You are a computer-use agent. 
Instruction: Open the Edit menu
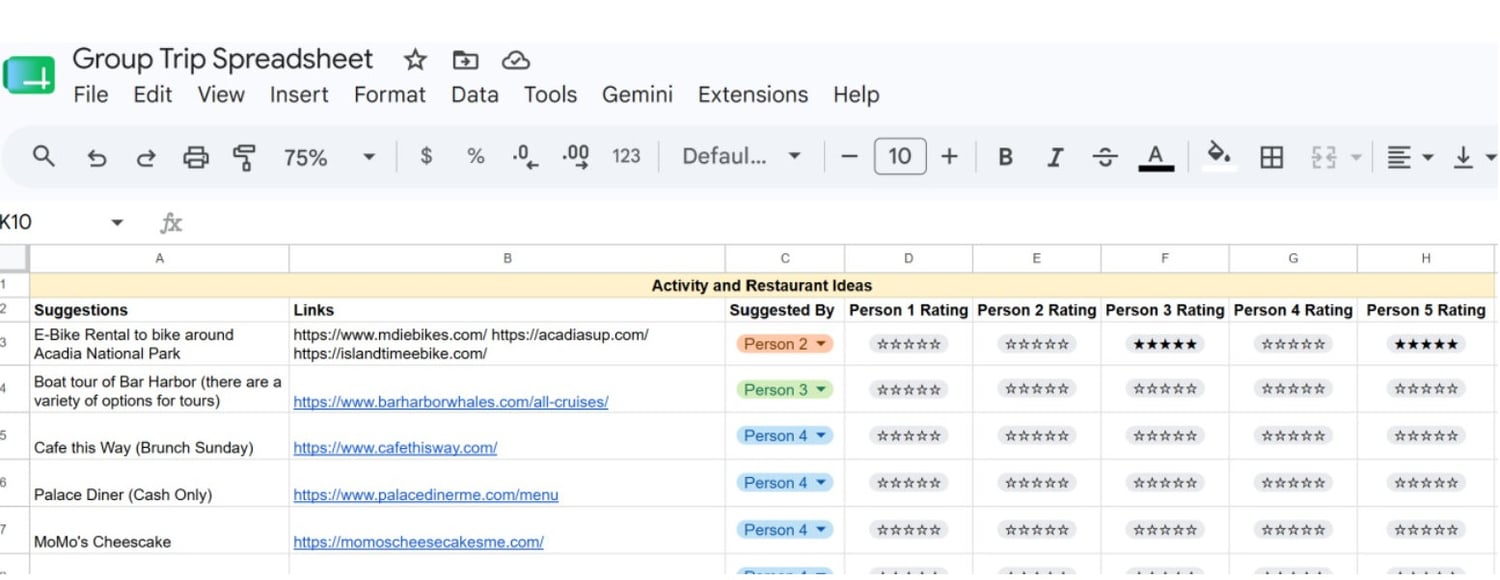pos(153,95)
